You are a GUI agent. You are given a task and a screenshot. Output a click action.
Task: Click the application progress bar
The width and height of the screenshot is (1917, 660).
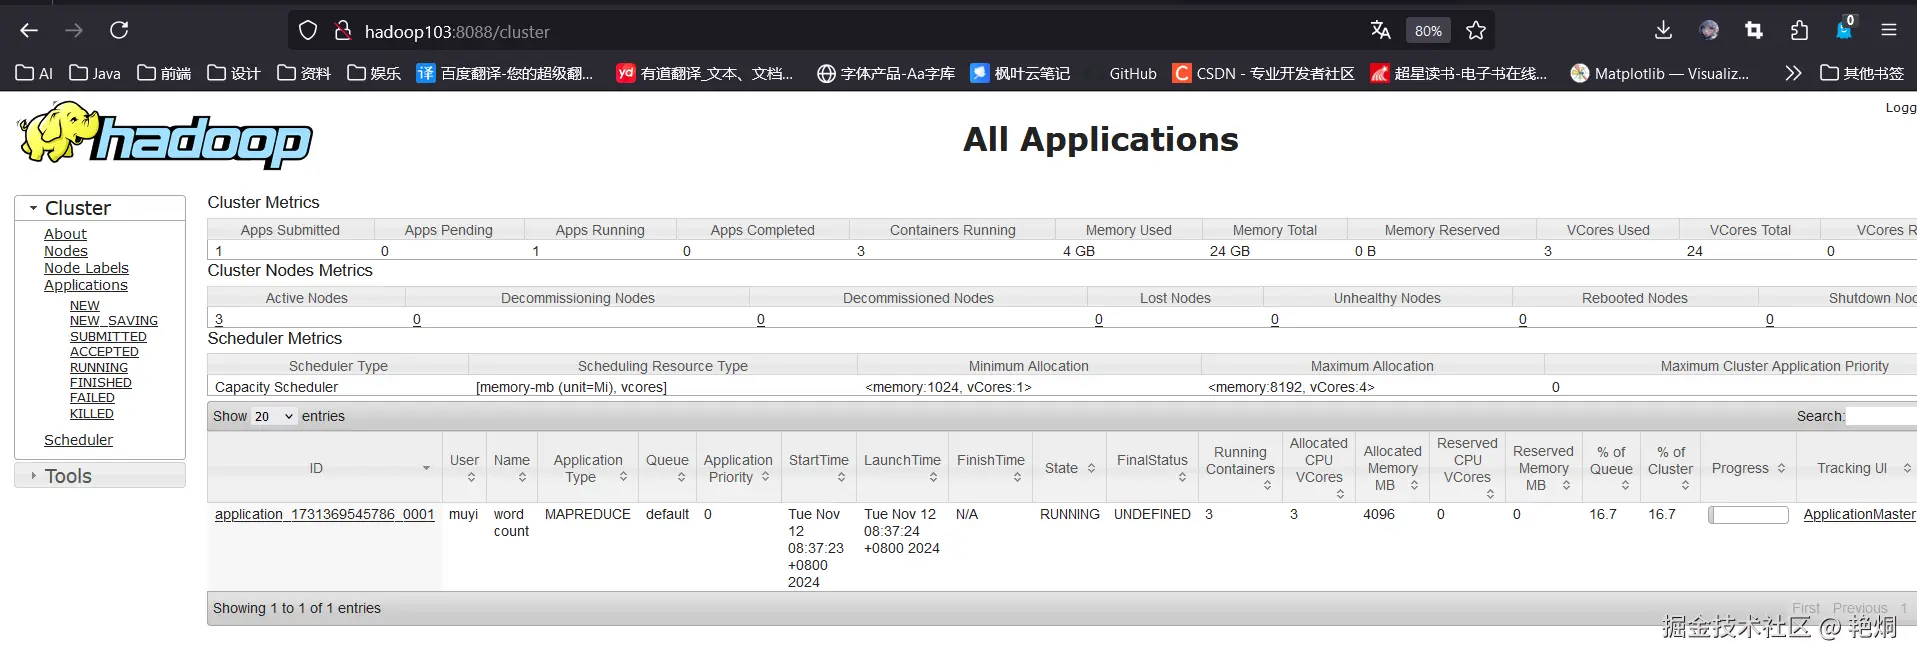click(x=1748, y=515)
